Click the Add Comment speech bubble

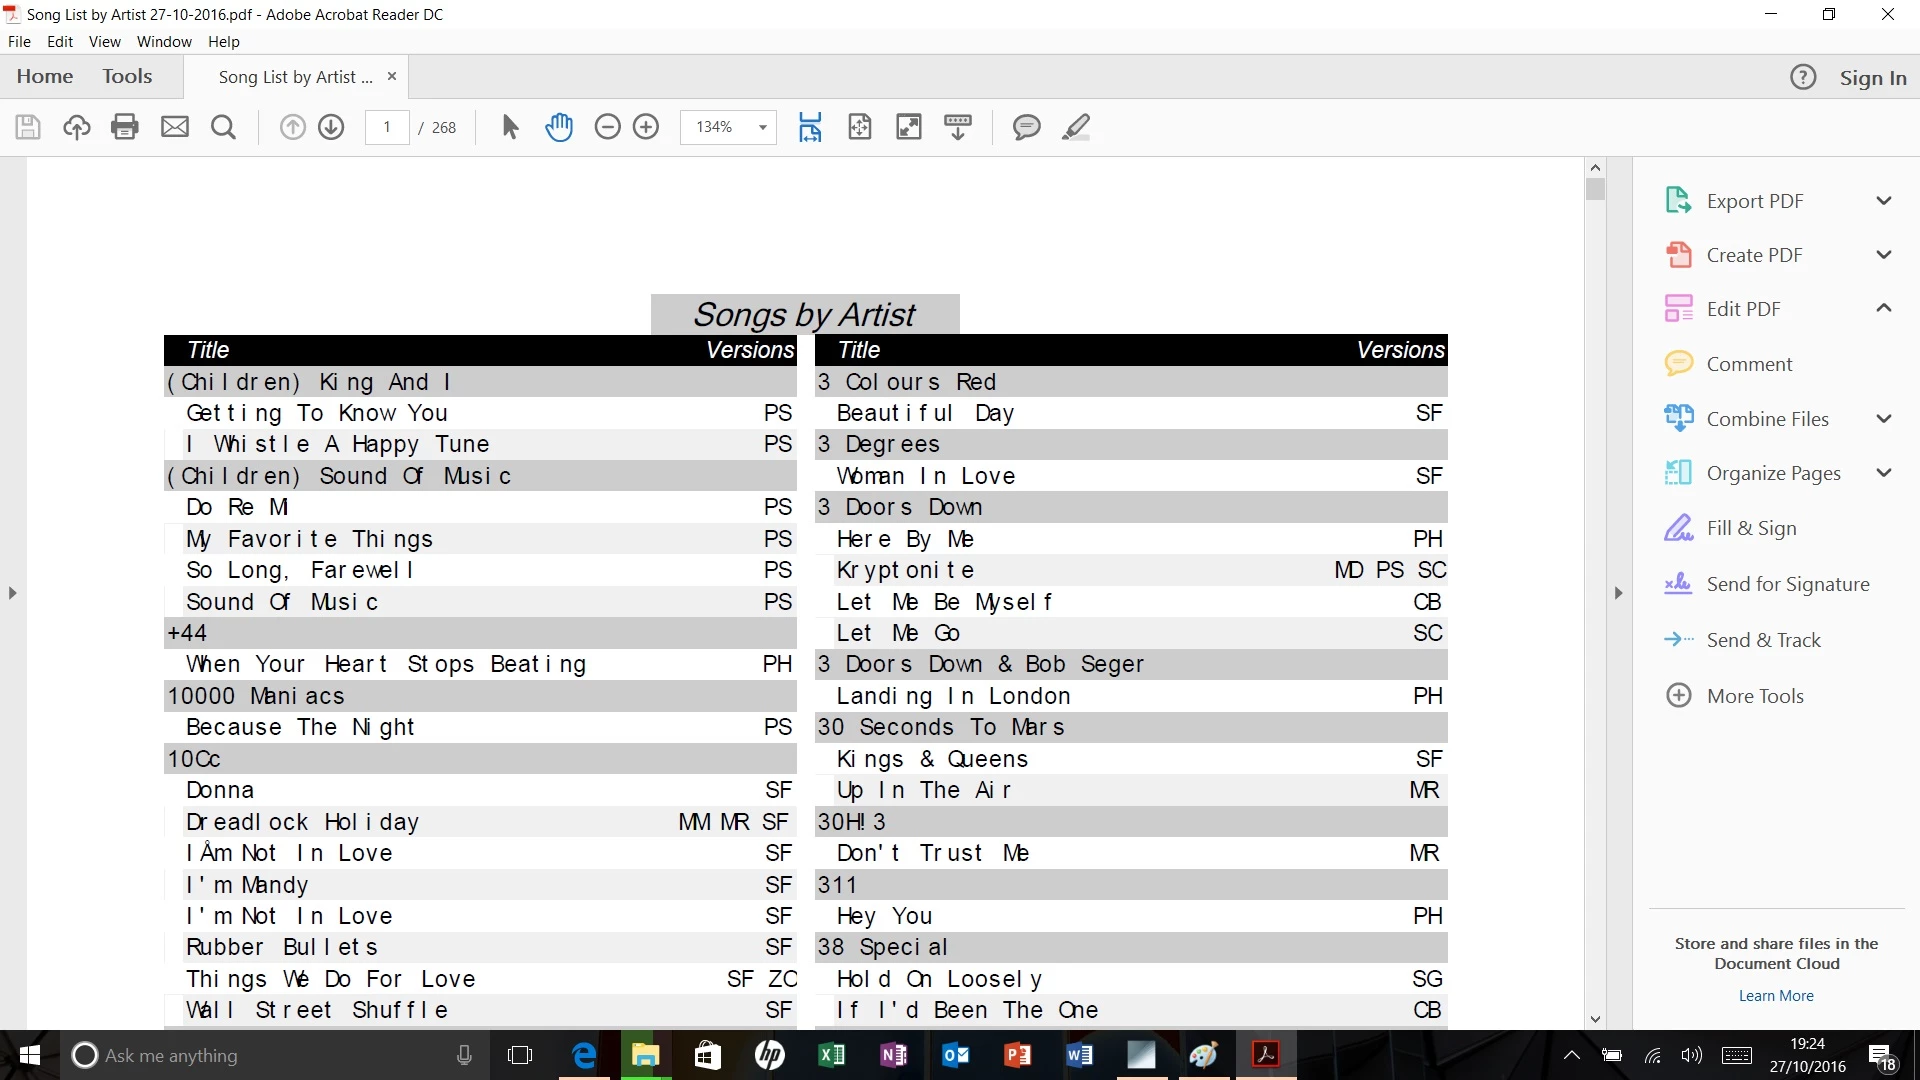coord(1026,127)
